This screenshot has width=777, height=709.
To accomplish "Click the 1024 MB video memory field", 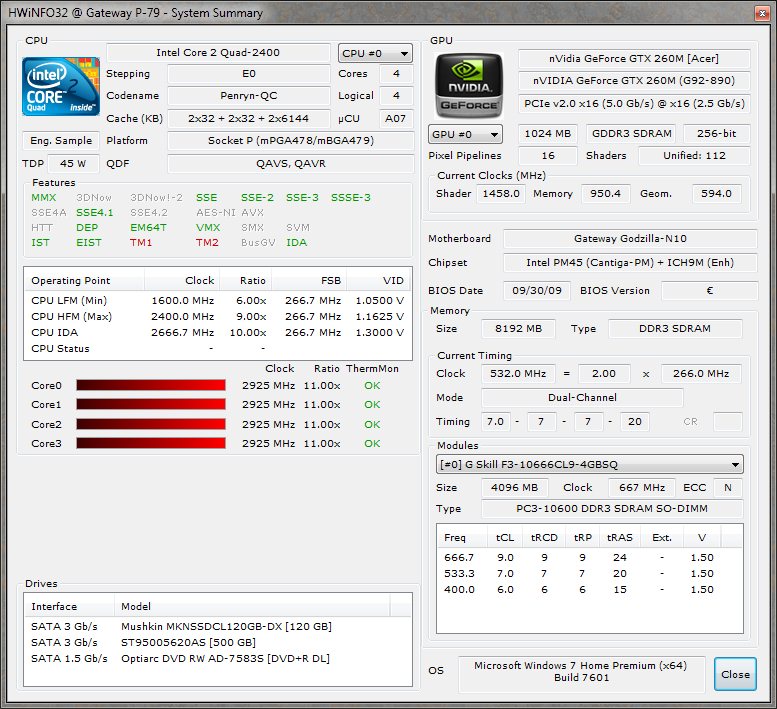I will point(548,134).
